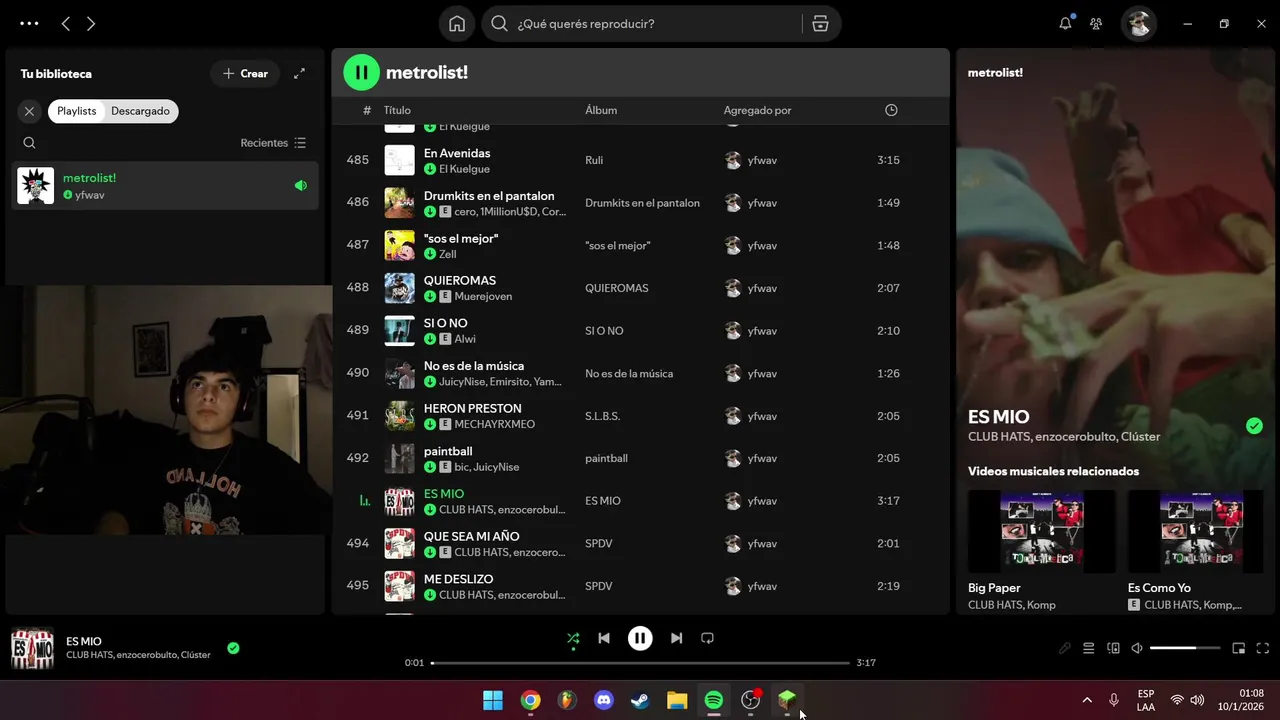Mute with the volume speaker icon
The image size is (1280, 720).
coord(1137,648)
